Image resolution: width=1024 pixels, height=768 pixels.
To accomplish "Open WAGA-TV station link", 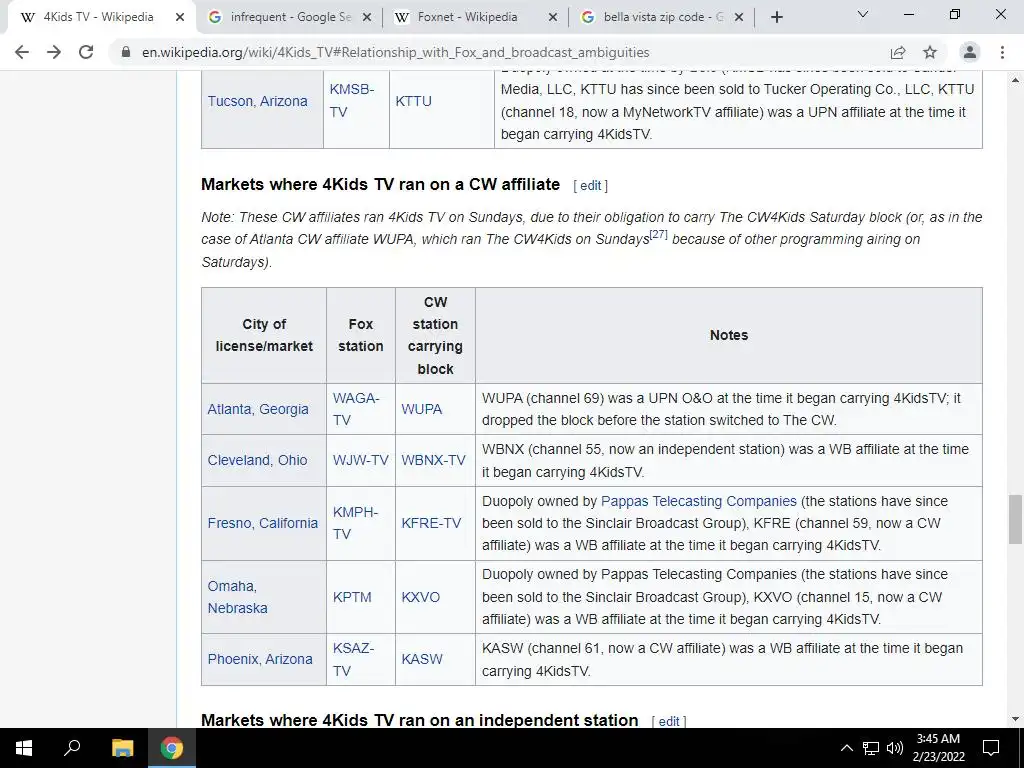I will tap(355, 409).
